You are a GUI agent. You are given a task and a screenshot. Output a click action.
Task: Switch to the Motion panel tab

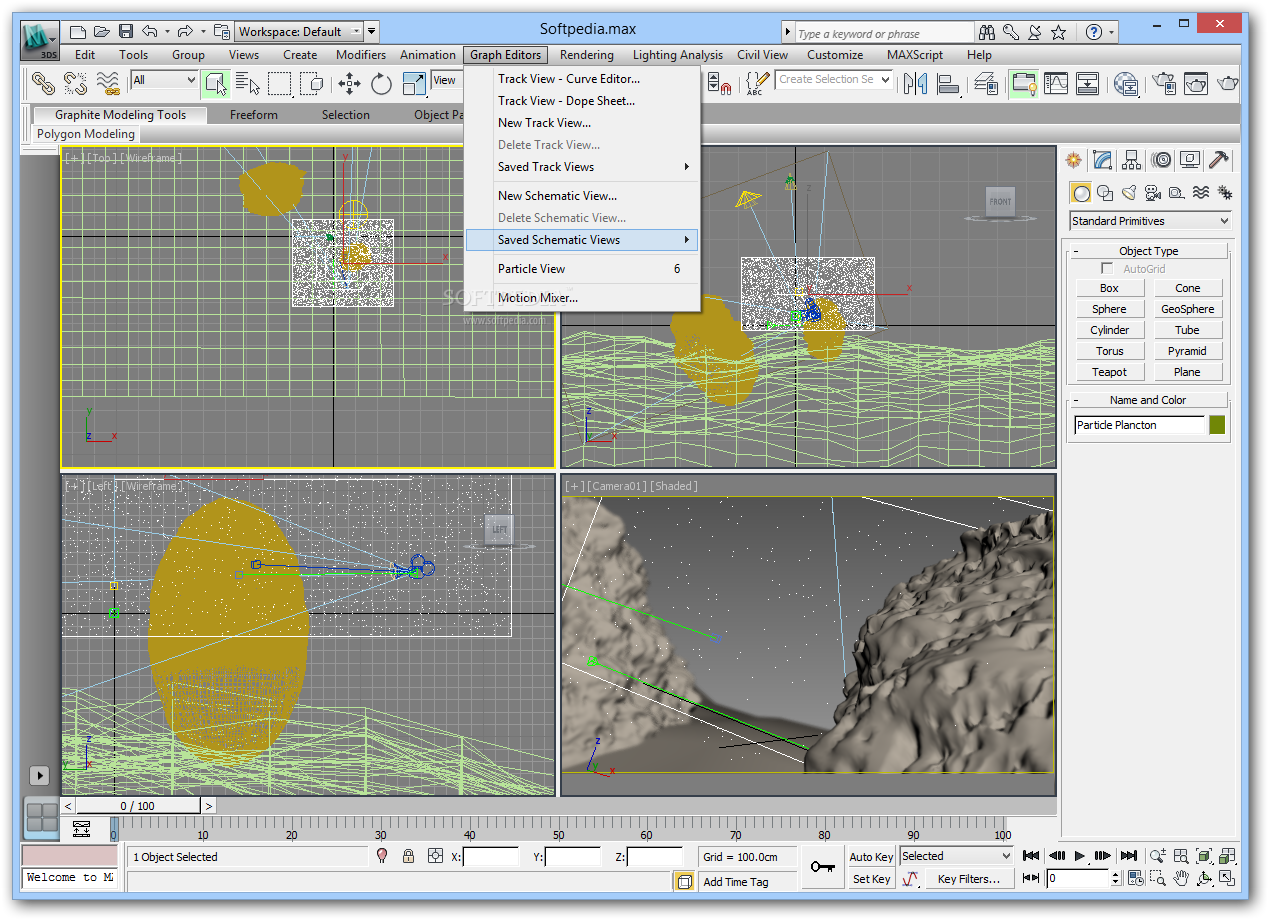(x=1161, y=160)
